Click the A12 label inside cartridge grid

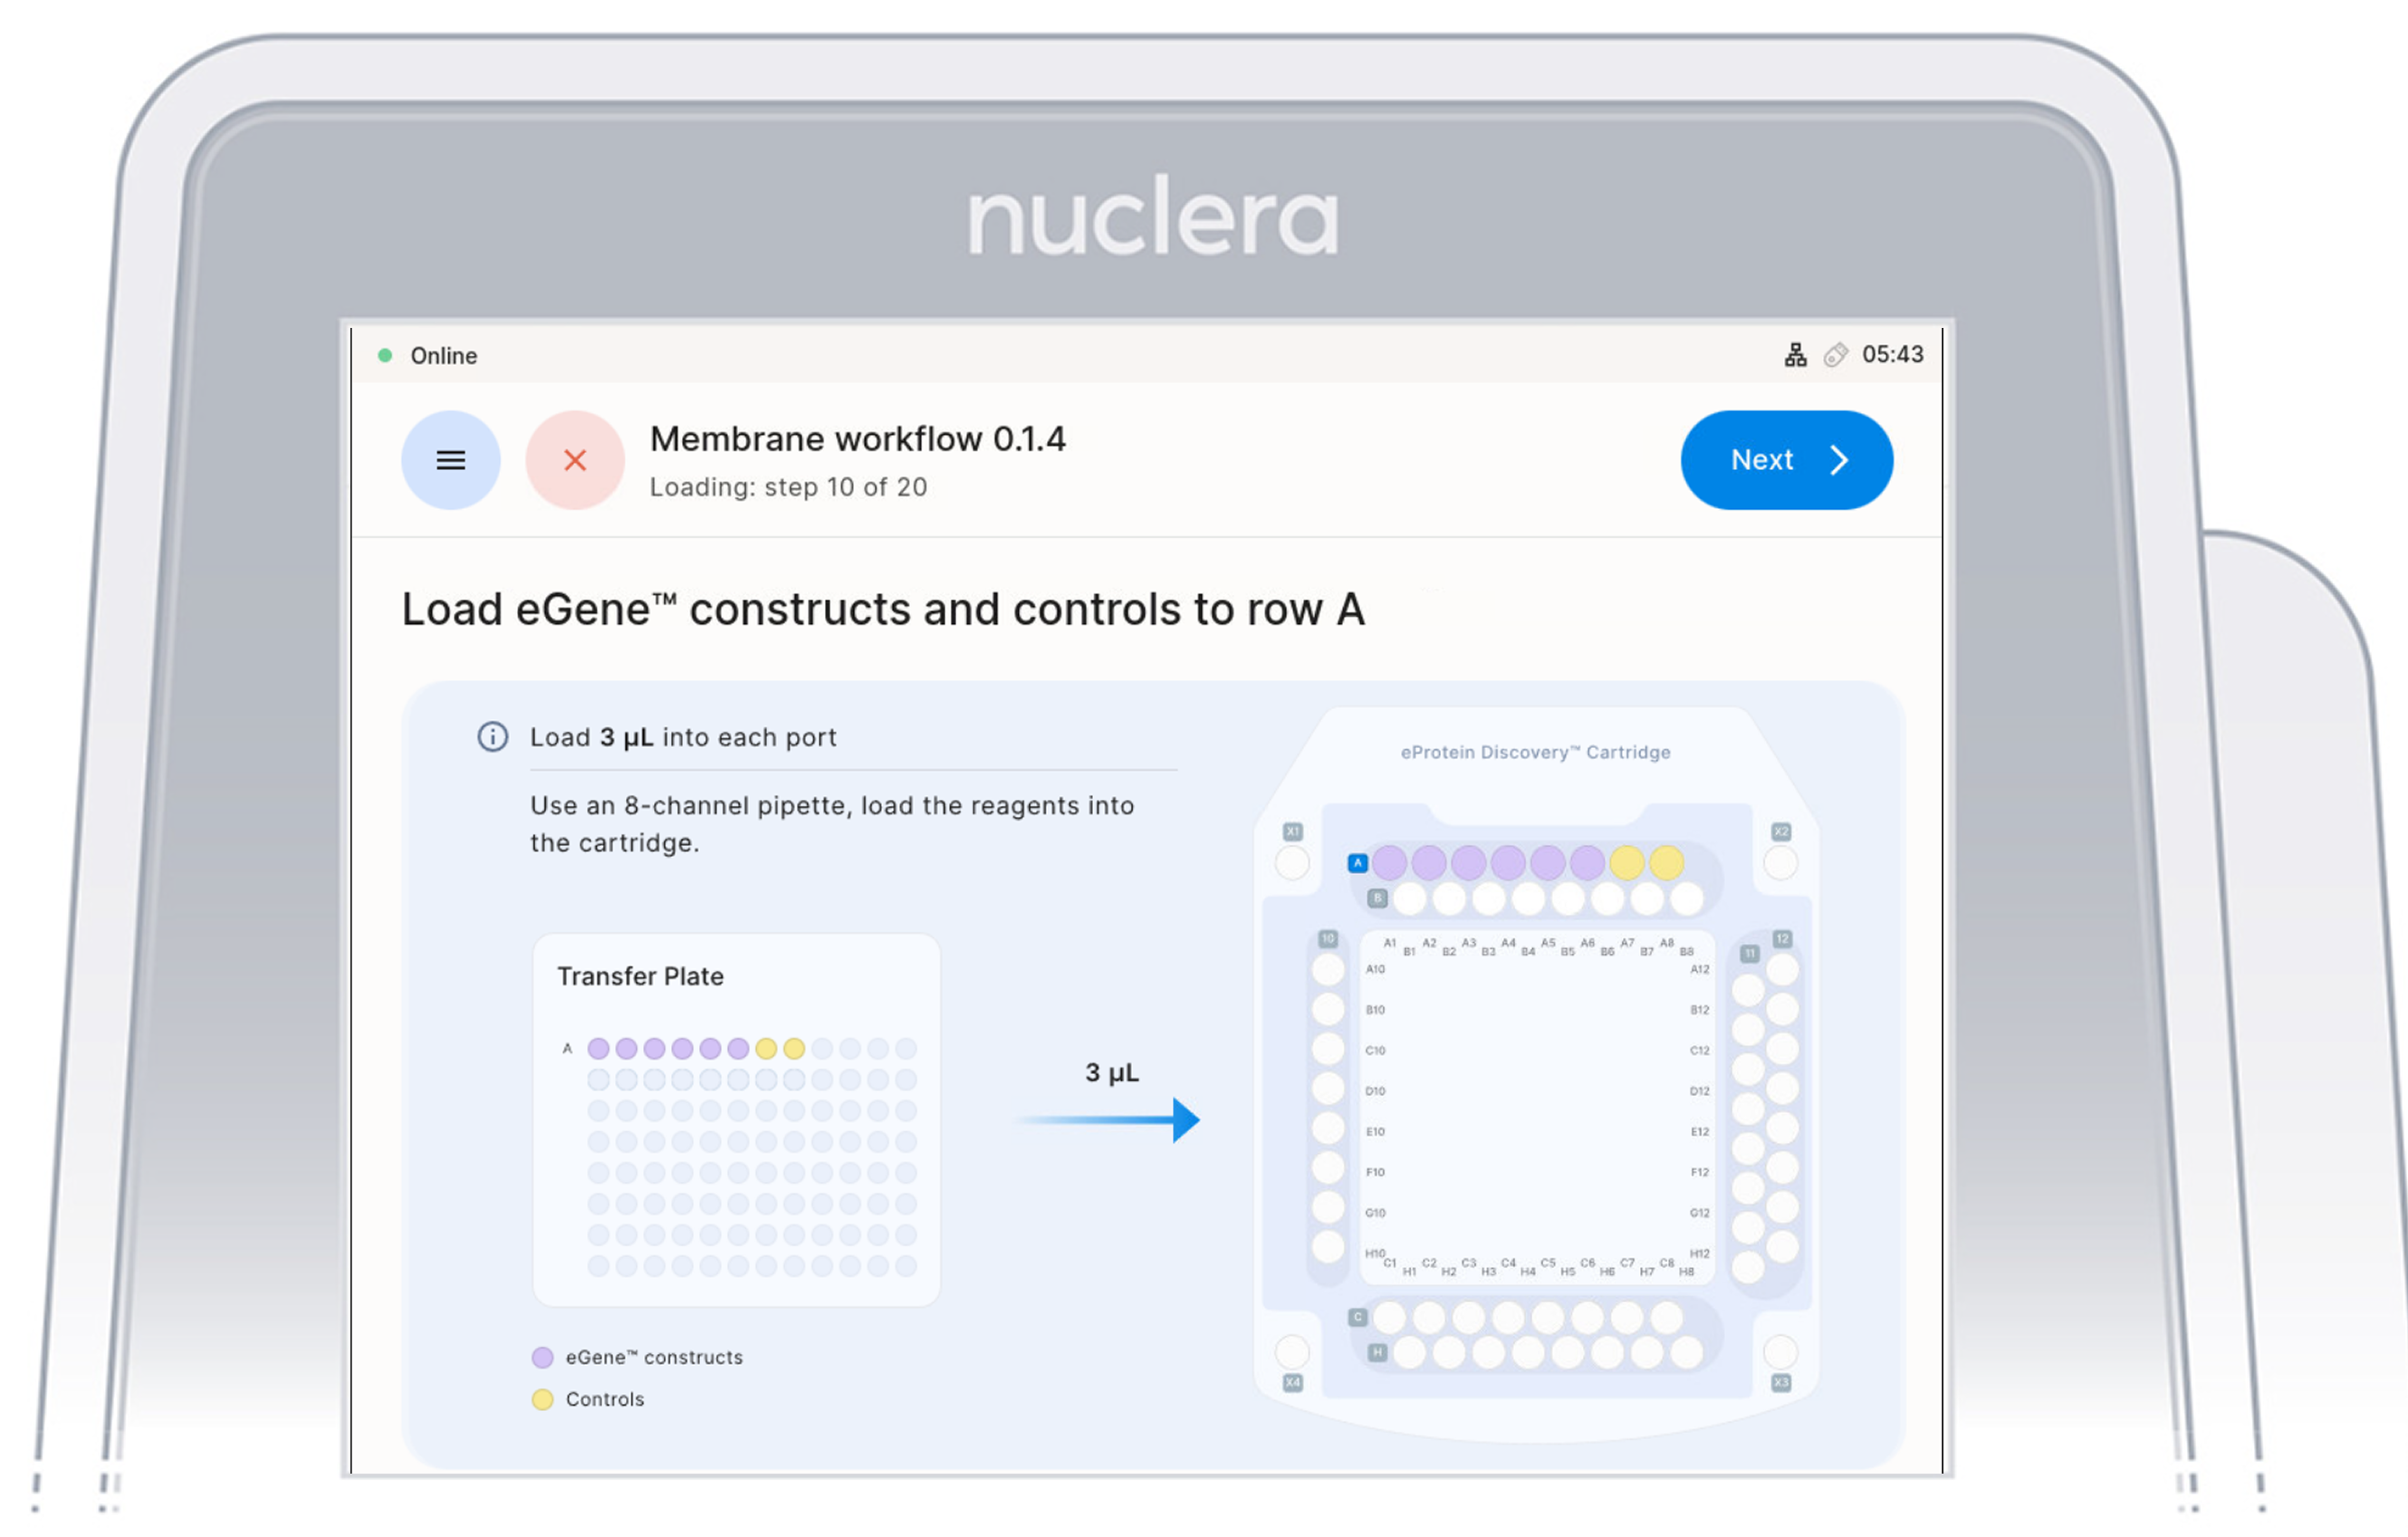pyautogui.click(x=1699, y=969)
